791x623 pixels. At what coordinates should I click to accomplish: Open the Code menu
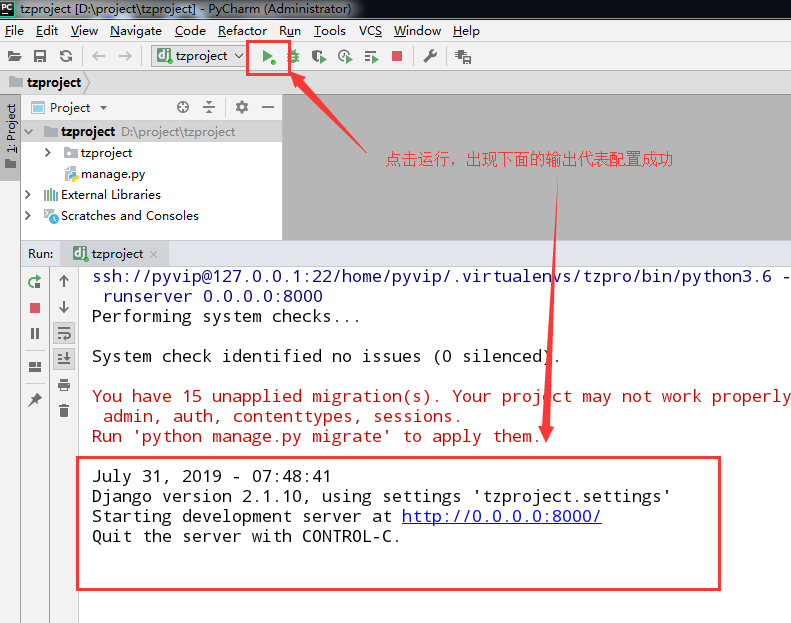[190, 31]
